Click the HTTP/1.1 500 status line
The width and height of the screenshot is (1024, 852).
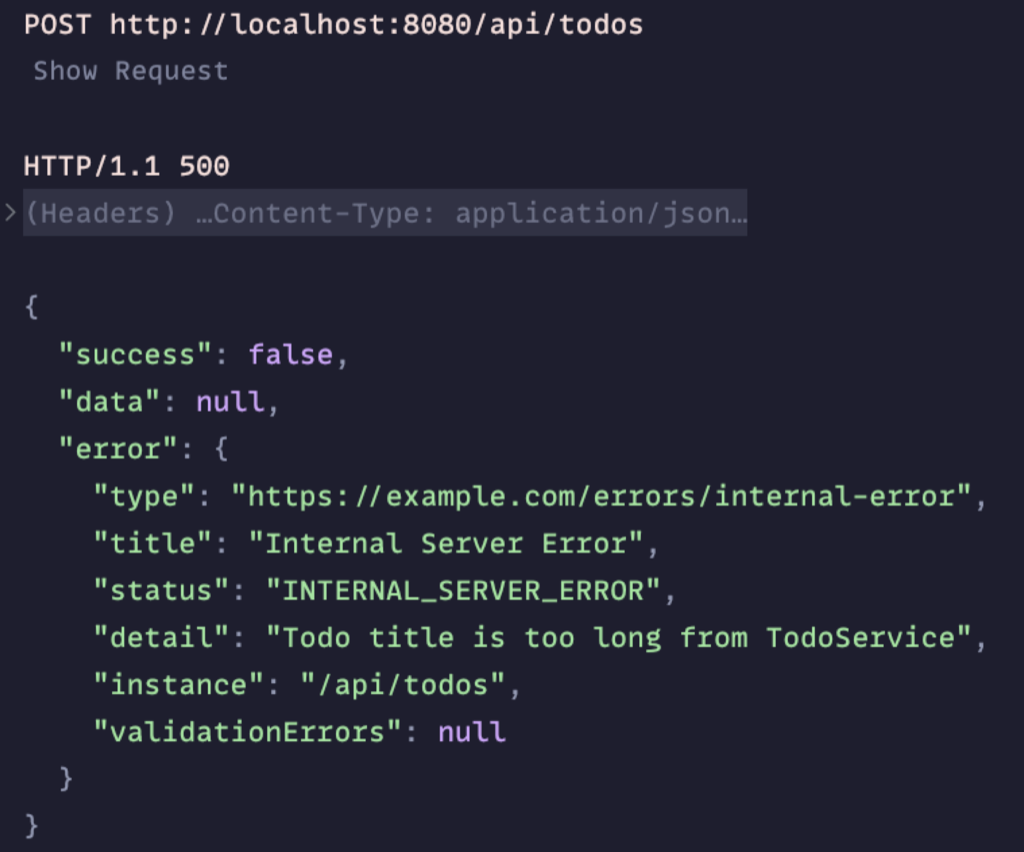(x=126, y=166)
